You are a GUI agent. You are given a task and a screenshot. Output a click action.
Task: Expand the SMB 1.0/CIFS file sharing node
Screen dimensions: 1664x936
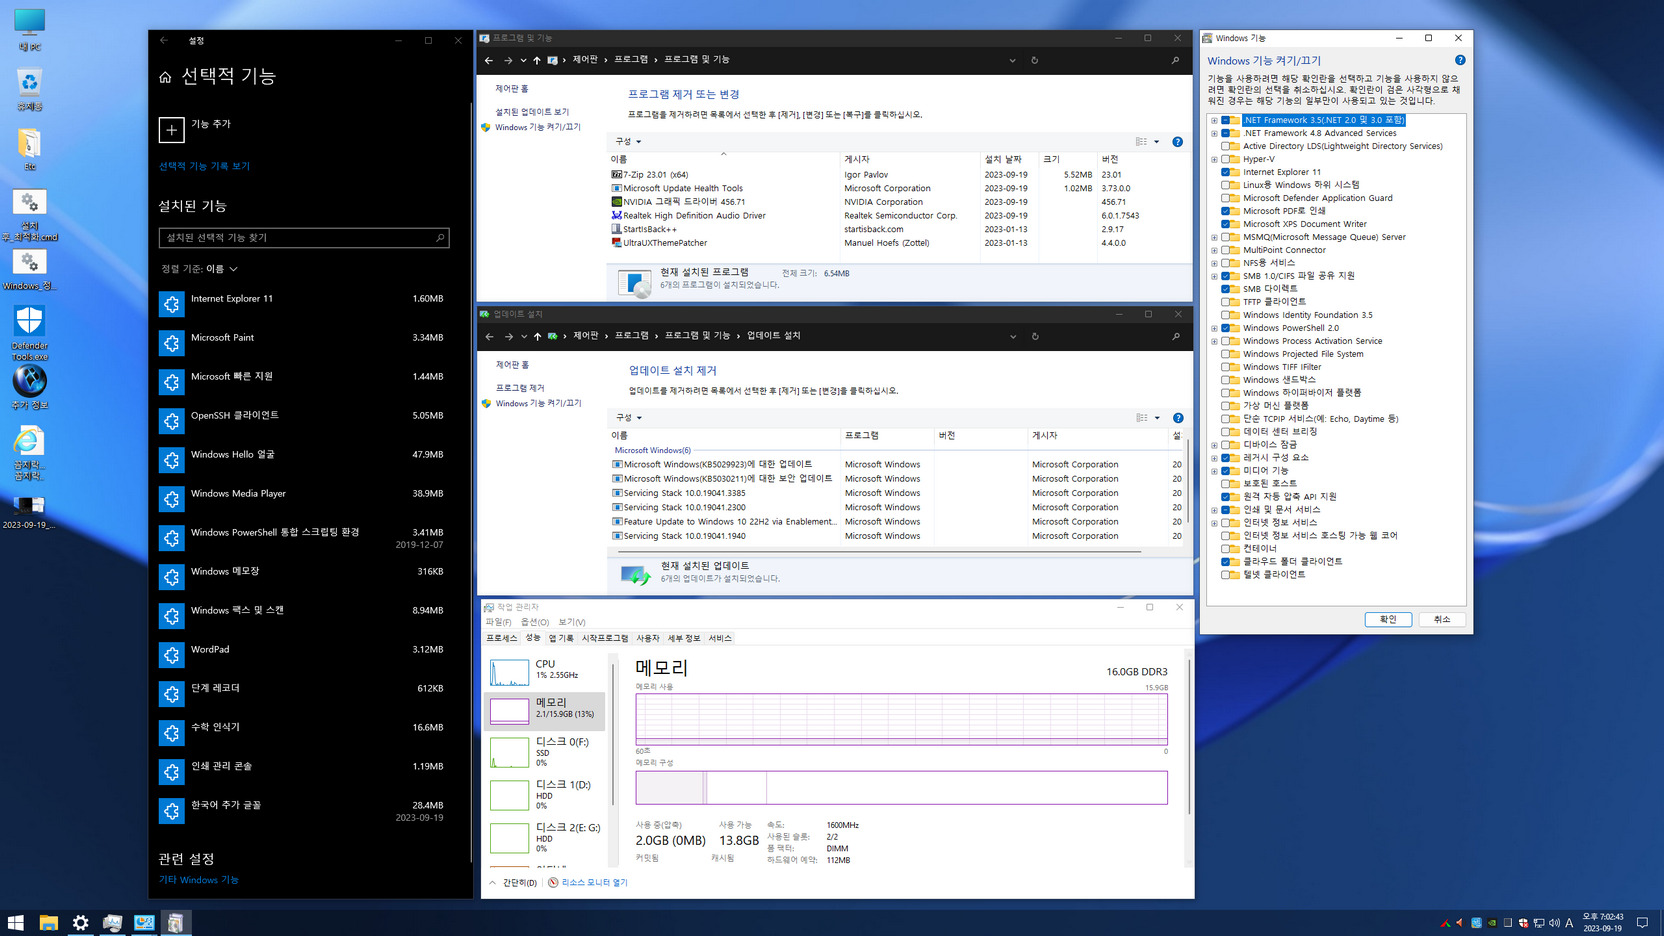point(1214,276)
